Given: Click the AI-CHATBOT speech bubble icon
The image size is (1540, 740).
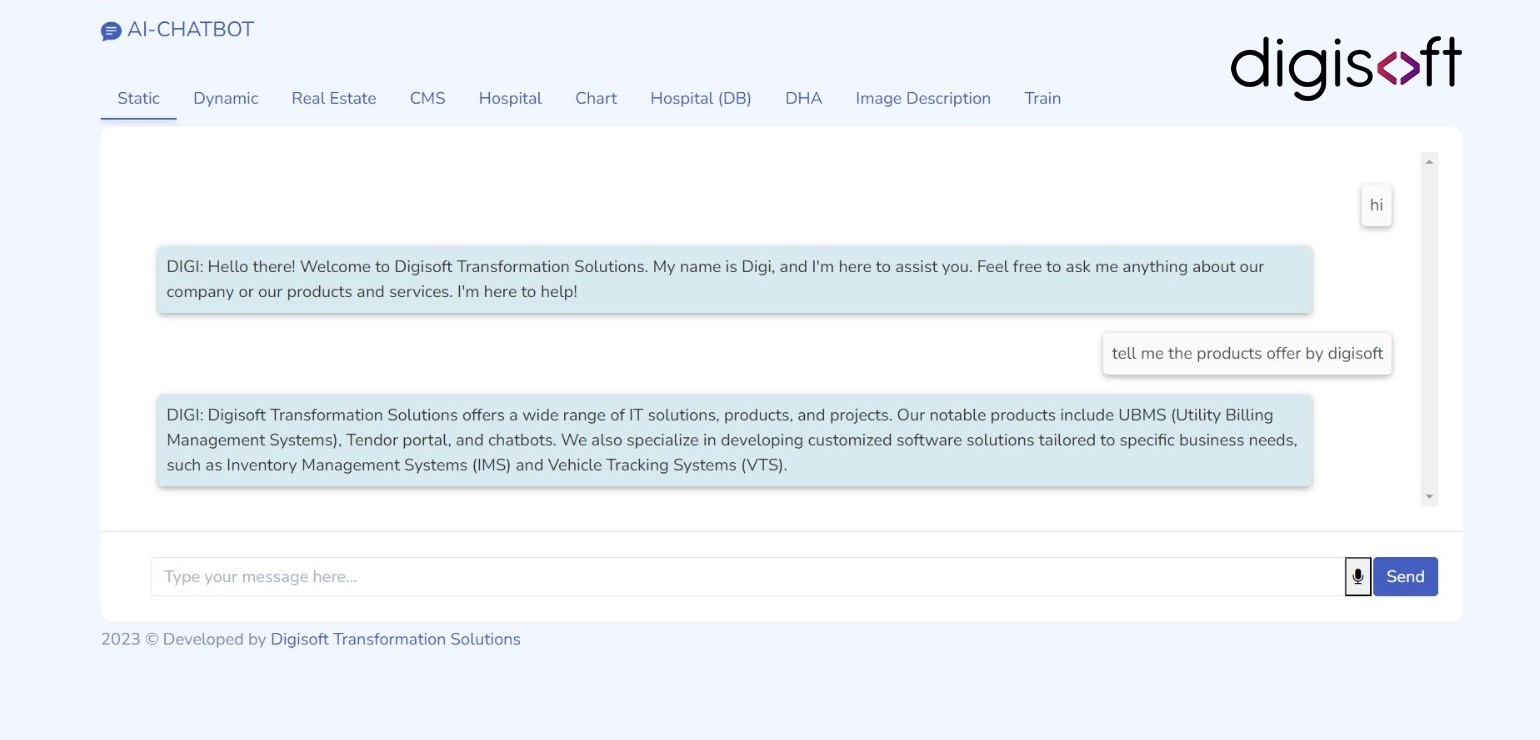Looking at the screenshot, I should [111, 32].
